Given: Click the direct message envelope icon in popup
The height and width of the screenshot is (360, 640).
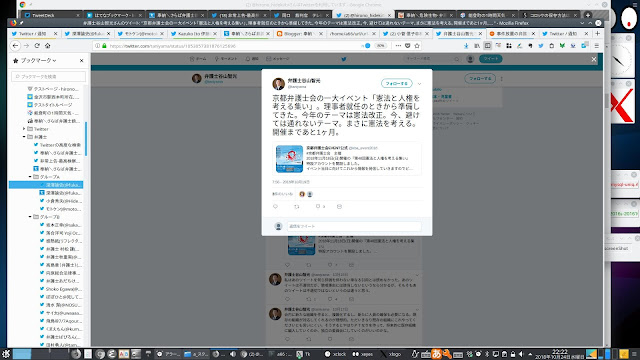Looking at the screenshot, I should (339, 207).
